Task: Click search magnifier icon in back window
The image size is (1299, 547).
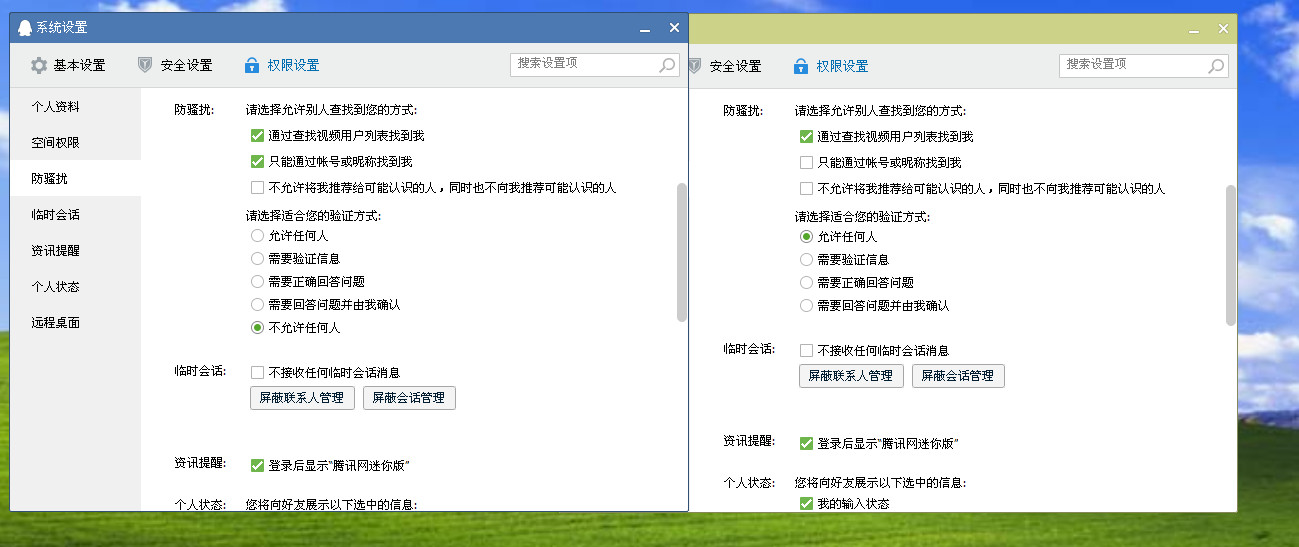Action: click(1216, 66)
